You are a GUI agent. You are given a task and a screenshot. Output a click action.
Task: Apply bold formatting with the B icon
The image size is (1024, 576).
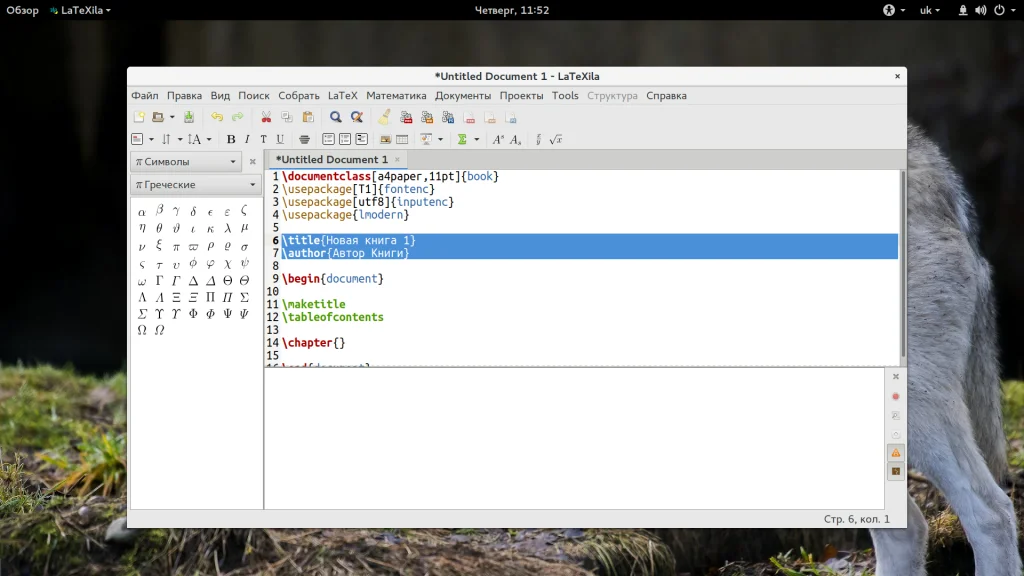231,139
